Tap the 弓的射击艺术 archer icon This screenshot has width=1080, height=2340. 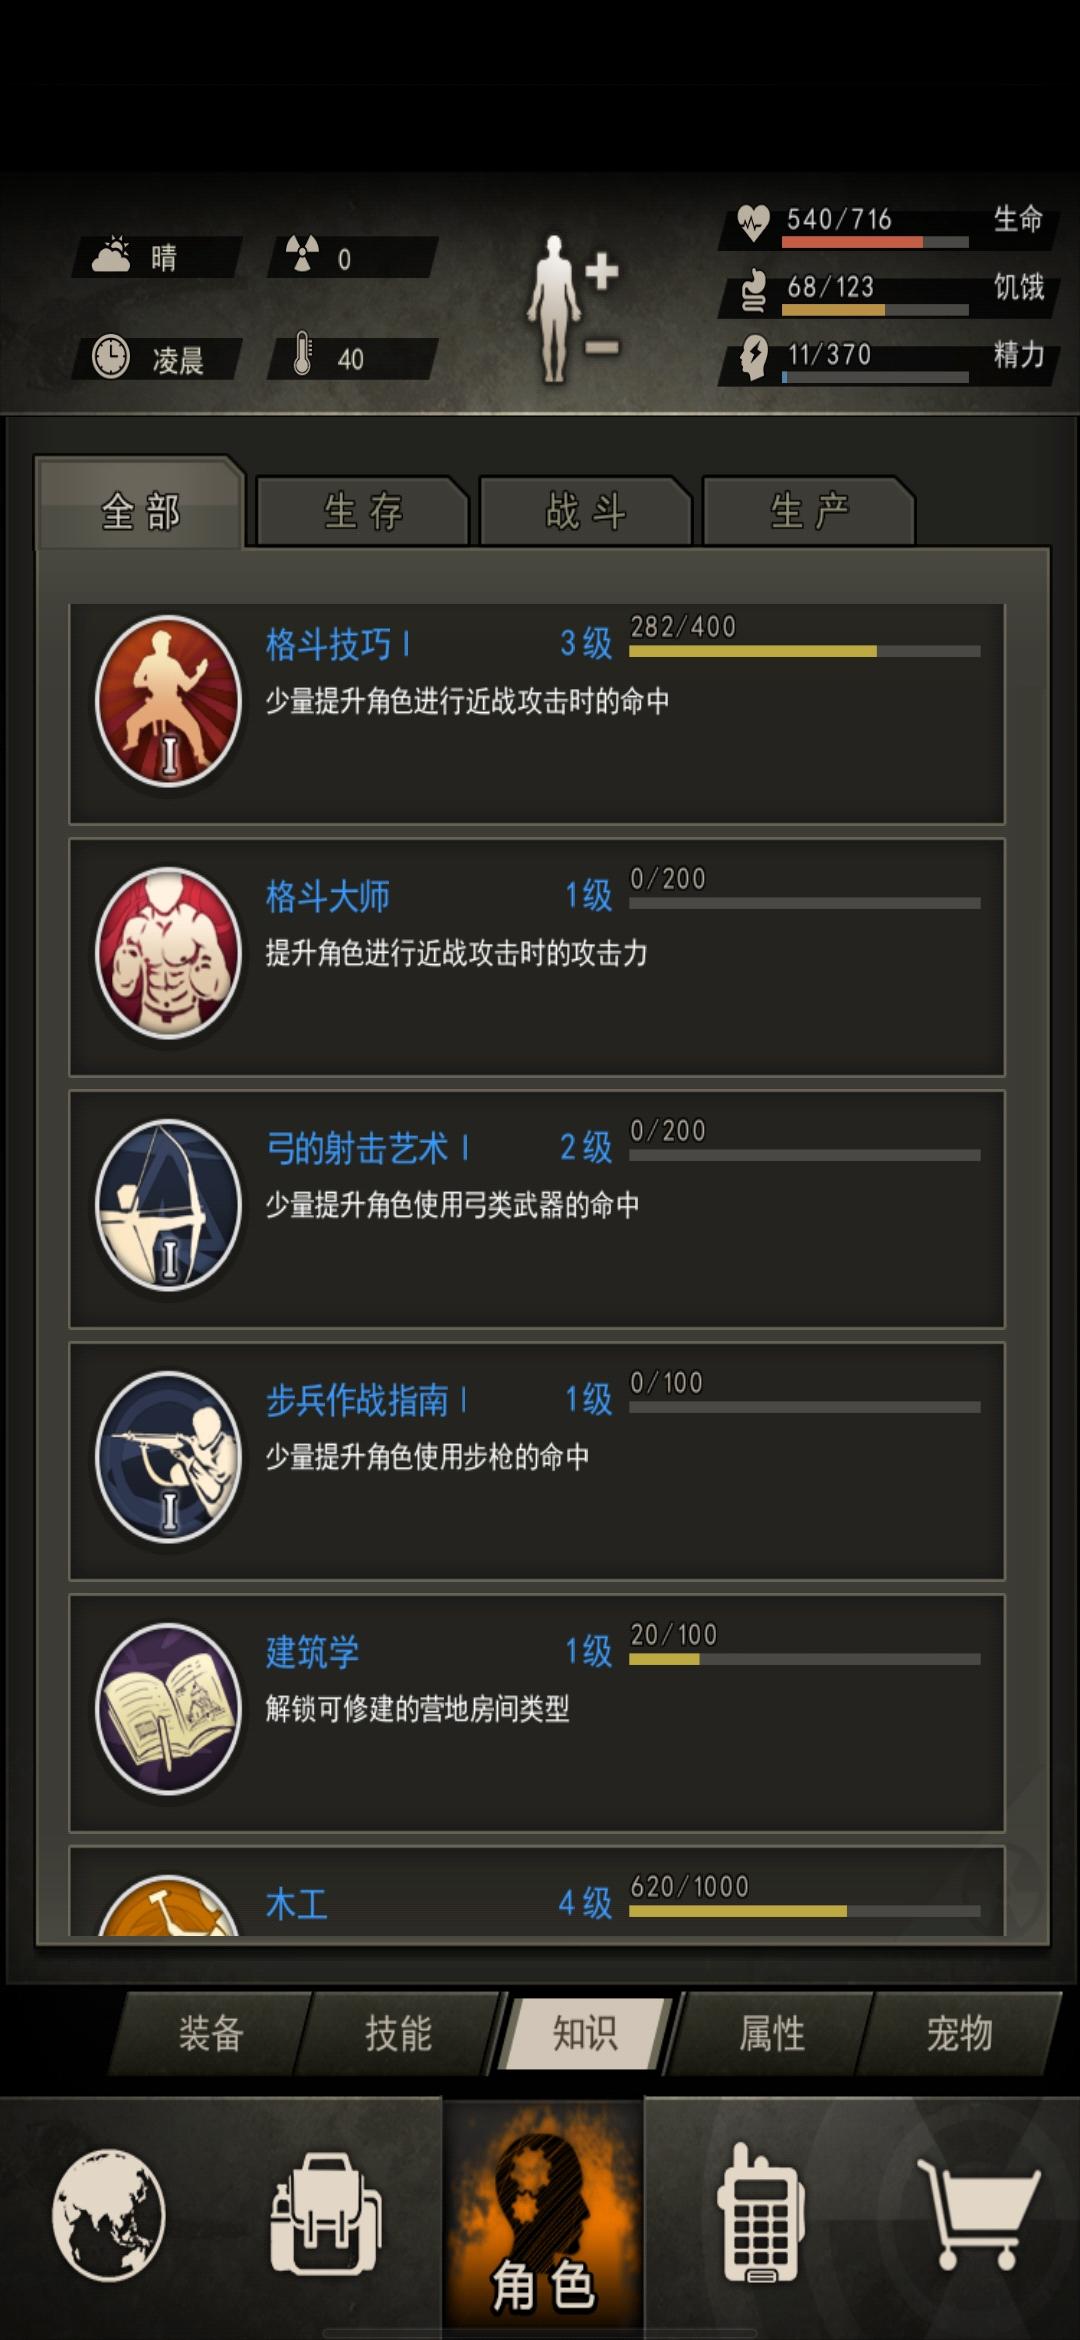pos(168,1205)
